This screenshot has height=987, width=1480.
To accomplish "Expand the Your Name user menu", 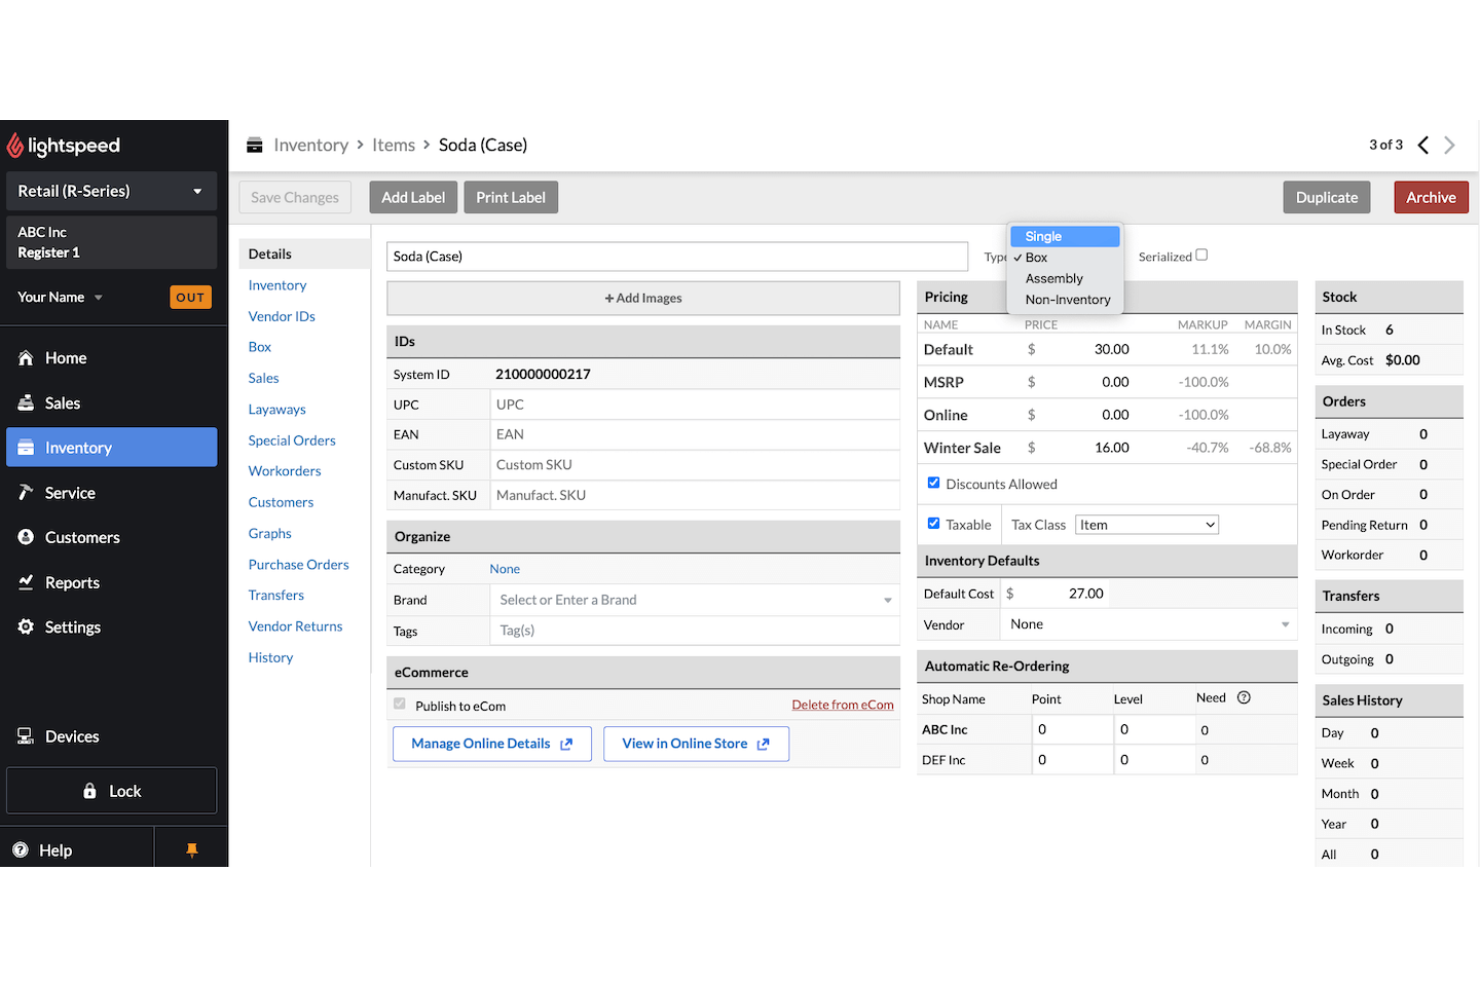I will coord(60,297).
